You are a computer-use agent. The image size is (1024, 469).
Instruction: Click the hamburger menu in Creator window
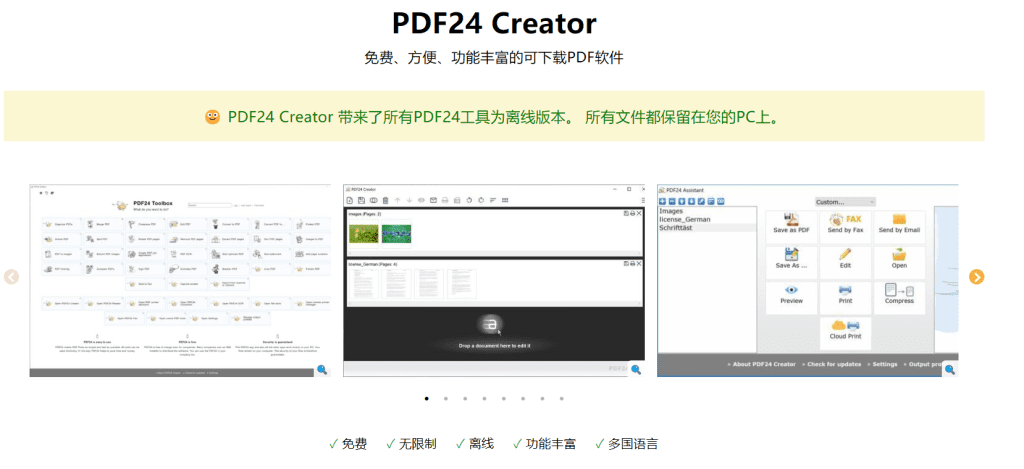(x=643, y=200)
